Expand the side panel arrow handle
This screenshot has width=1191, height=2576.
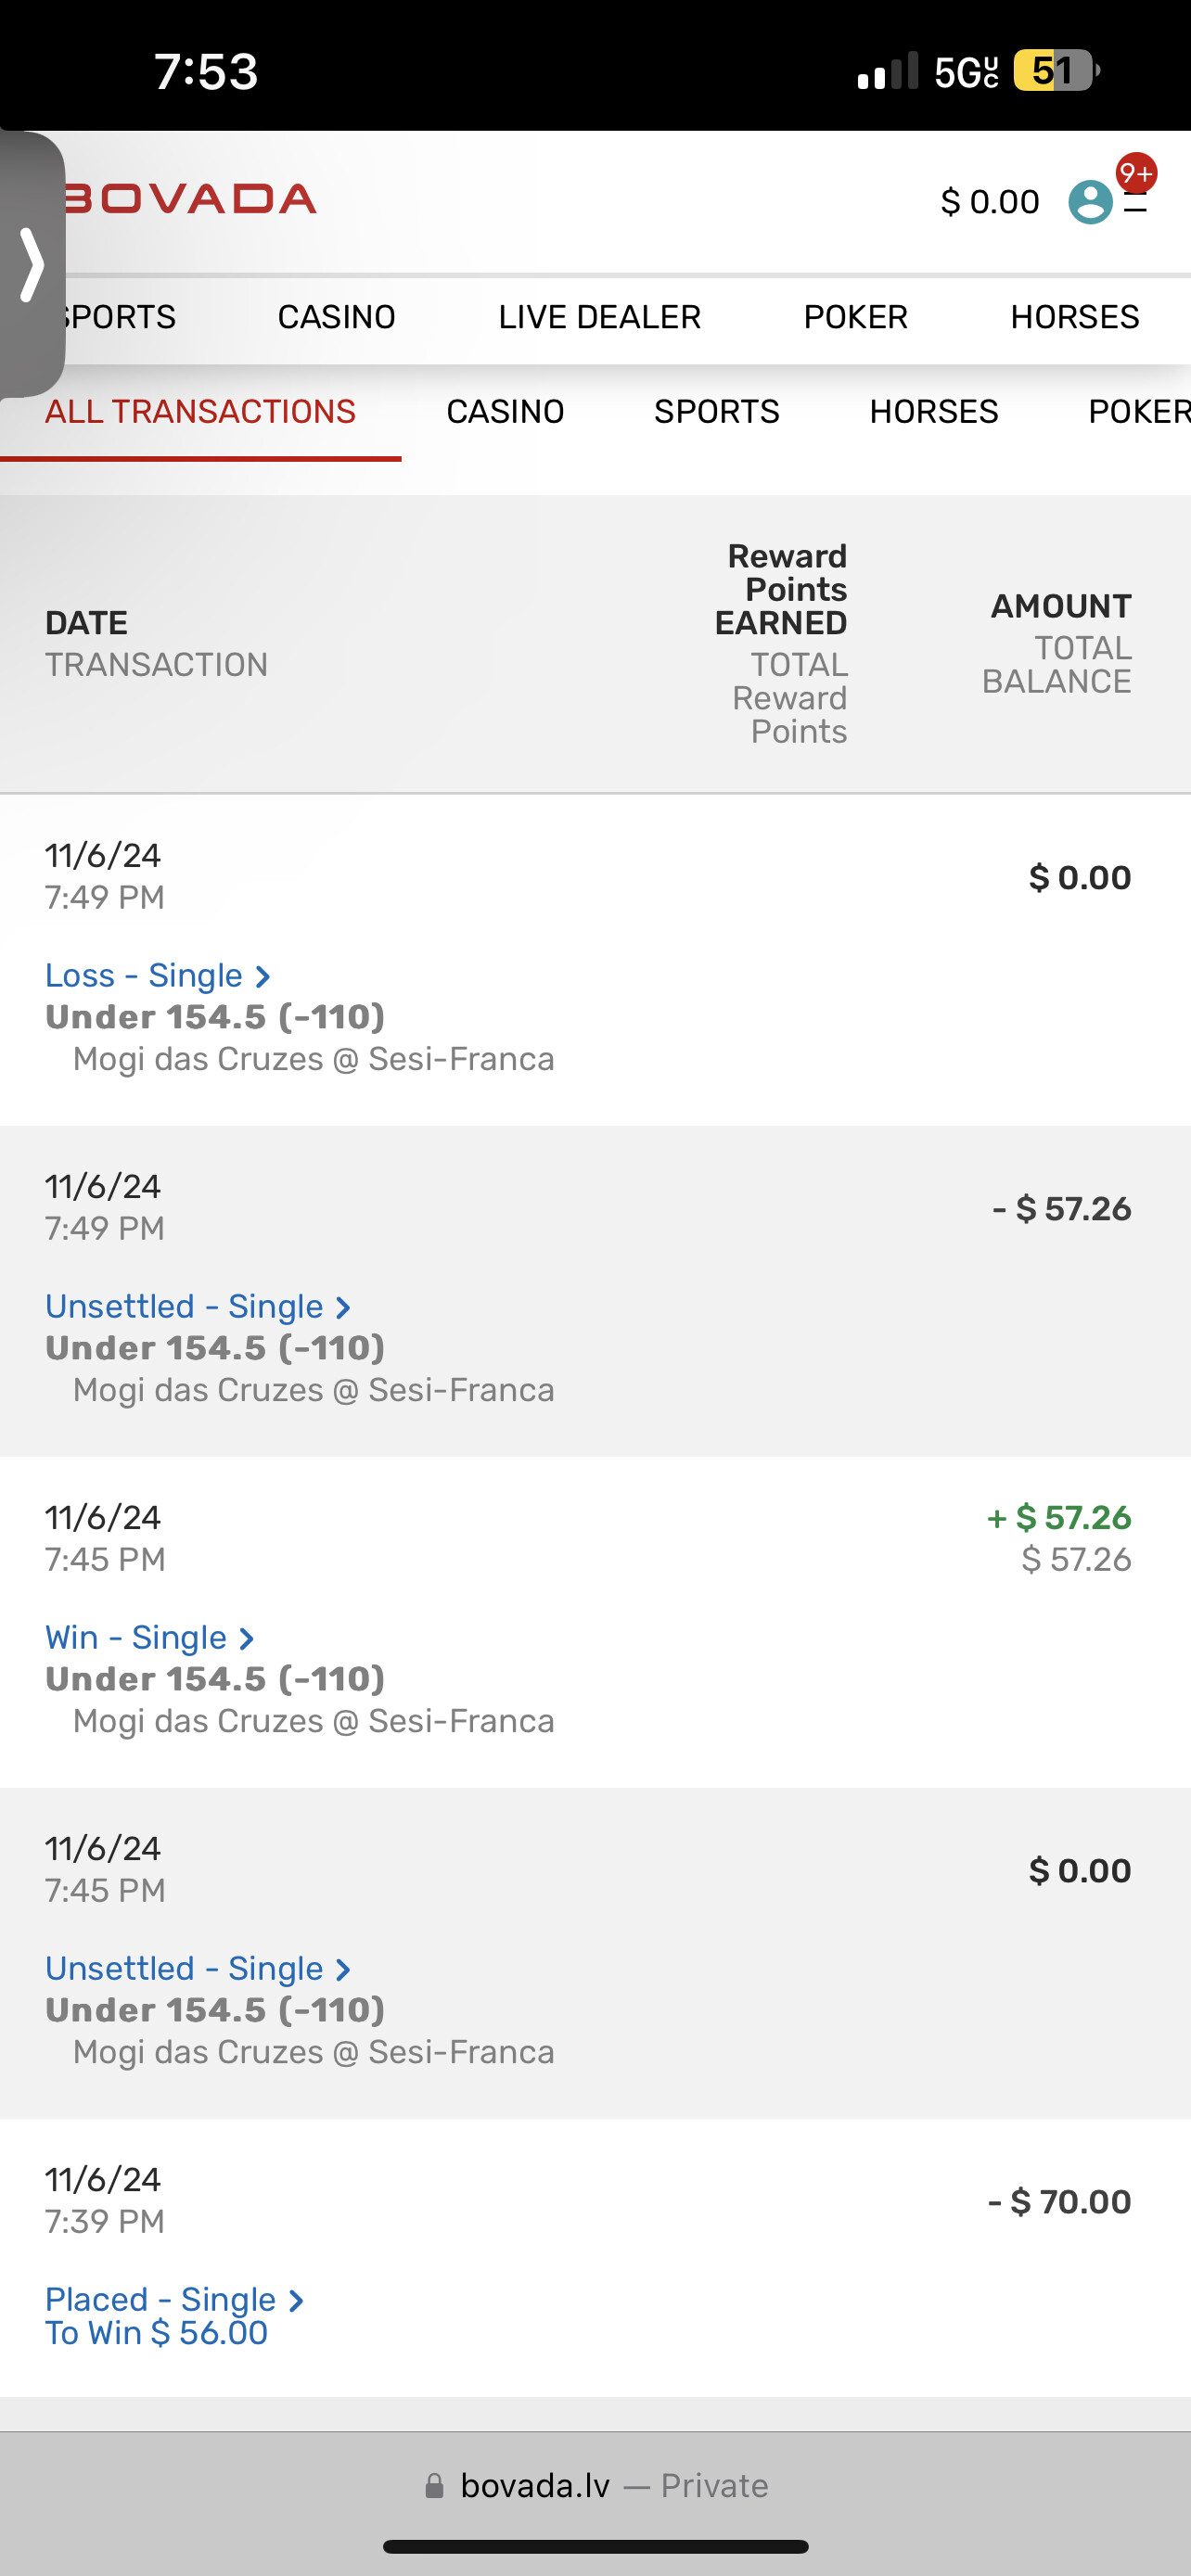click(32, 265)
